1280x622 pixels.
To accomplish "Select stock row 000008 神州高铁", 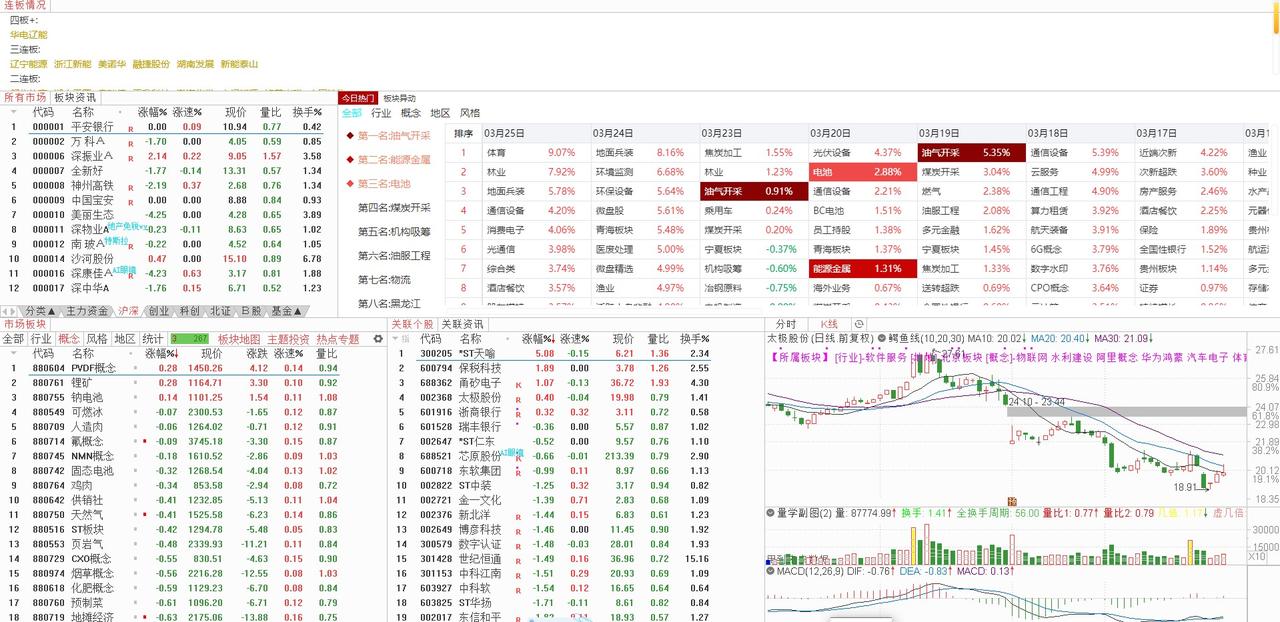I will click(165, 186).
